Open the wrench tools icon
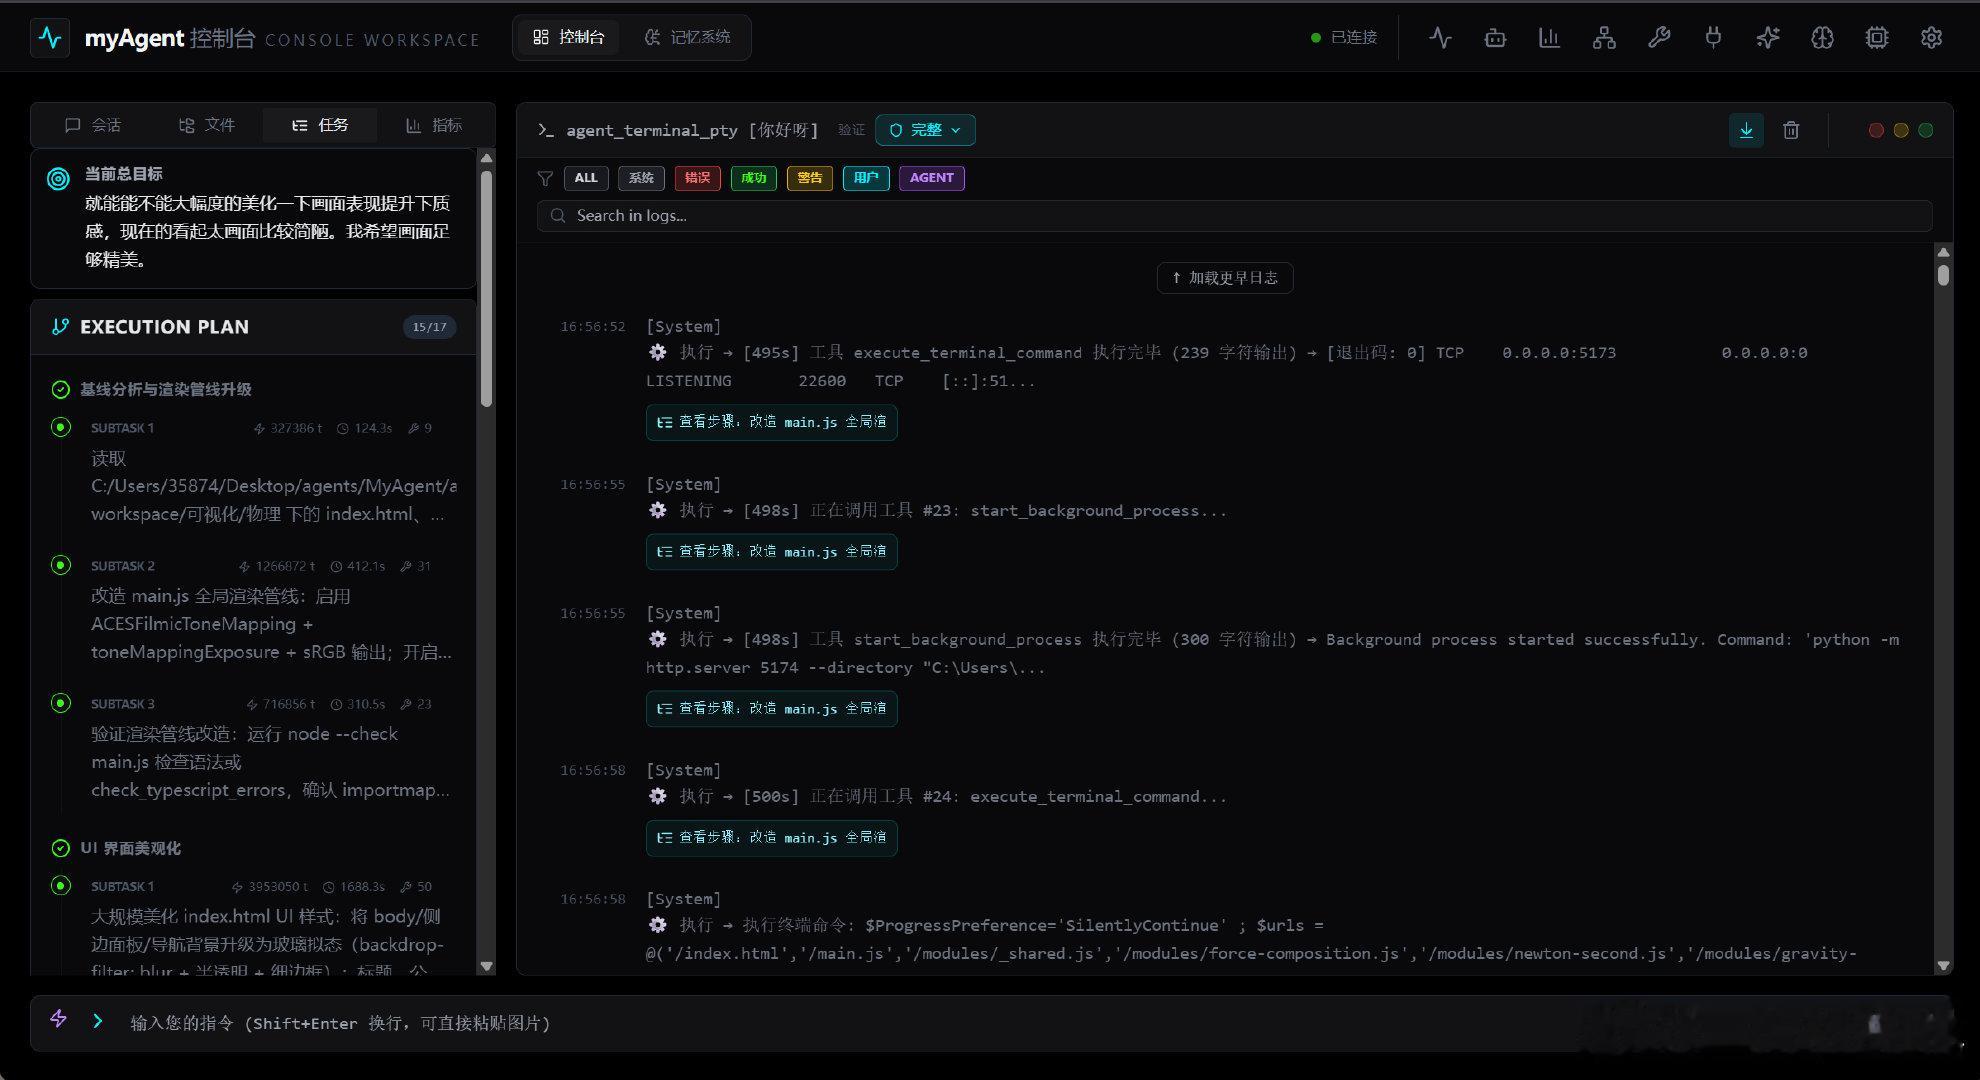Viewport: 1980px width, 1080px height. [1659, 38]
